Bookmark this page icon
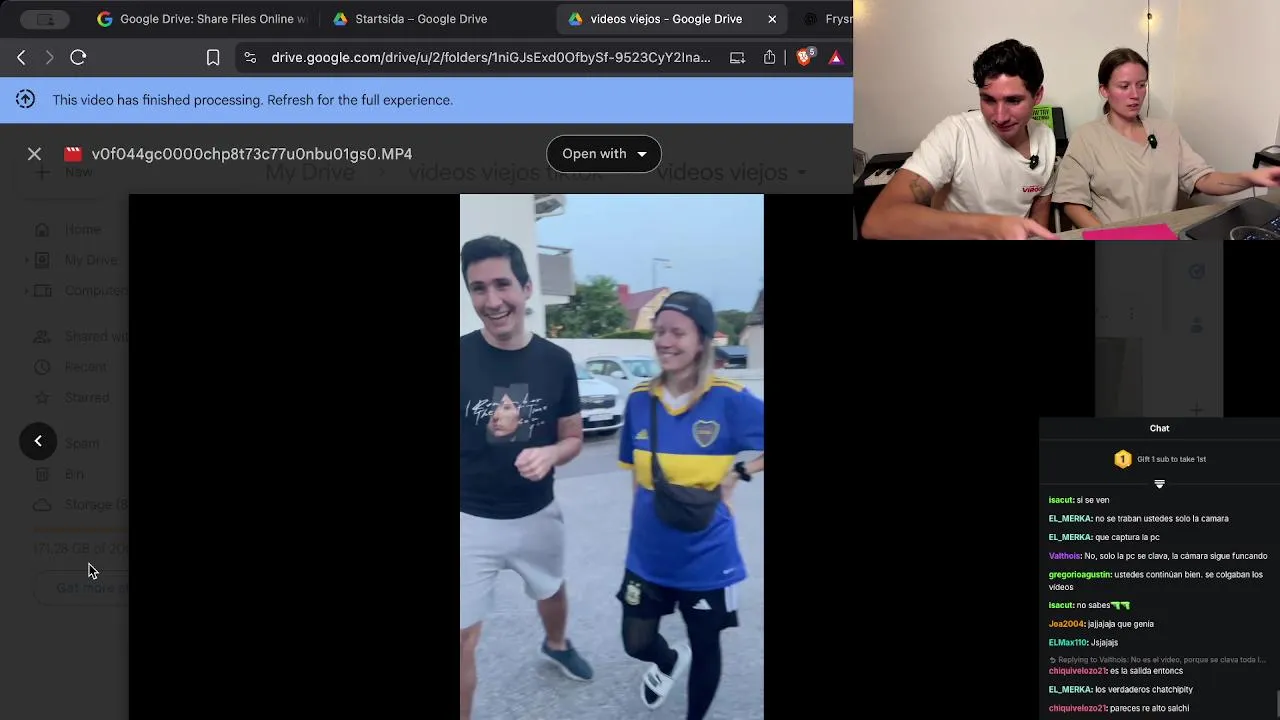The height and width of the screenshot is (720, 1280). (x=213, y=58)
